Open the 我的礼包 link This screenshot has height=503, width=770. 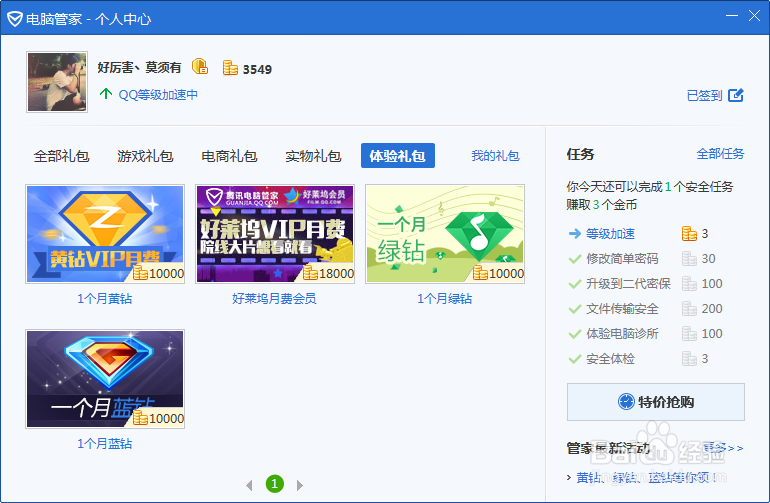pyautogui.click(x=495, y=156)
